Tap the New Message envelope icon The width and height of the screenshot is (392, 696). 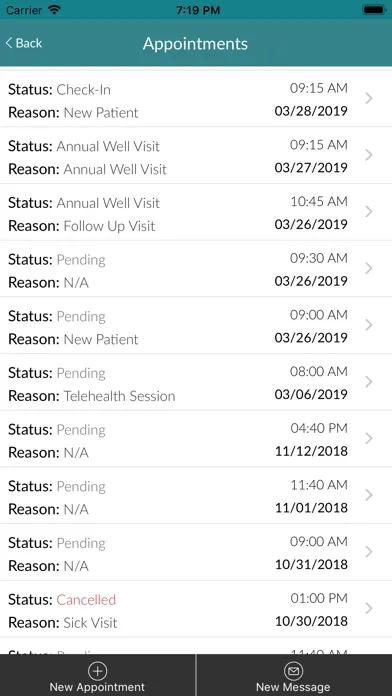[x=293, y=671]
